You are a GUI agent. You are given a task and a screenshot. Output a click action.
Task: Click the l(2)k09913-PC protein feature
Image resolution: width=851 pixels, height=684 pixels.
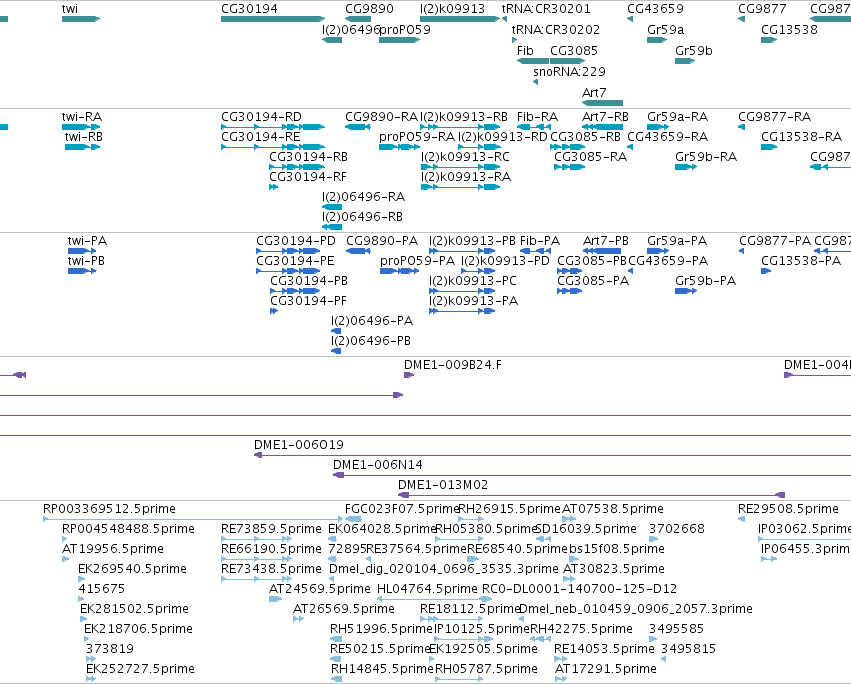point(462,291)
